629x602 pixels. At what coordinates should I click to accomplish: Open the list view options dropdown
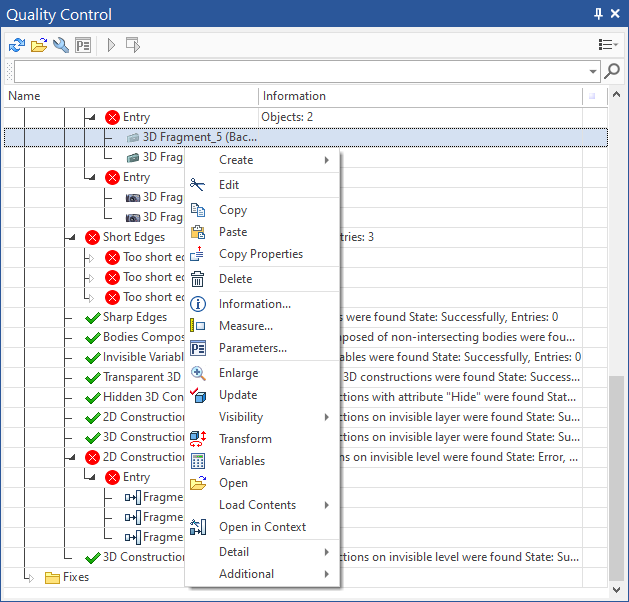pos(608,45)
